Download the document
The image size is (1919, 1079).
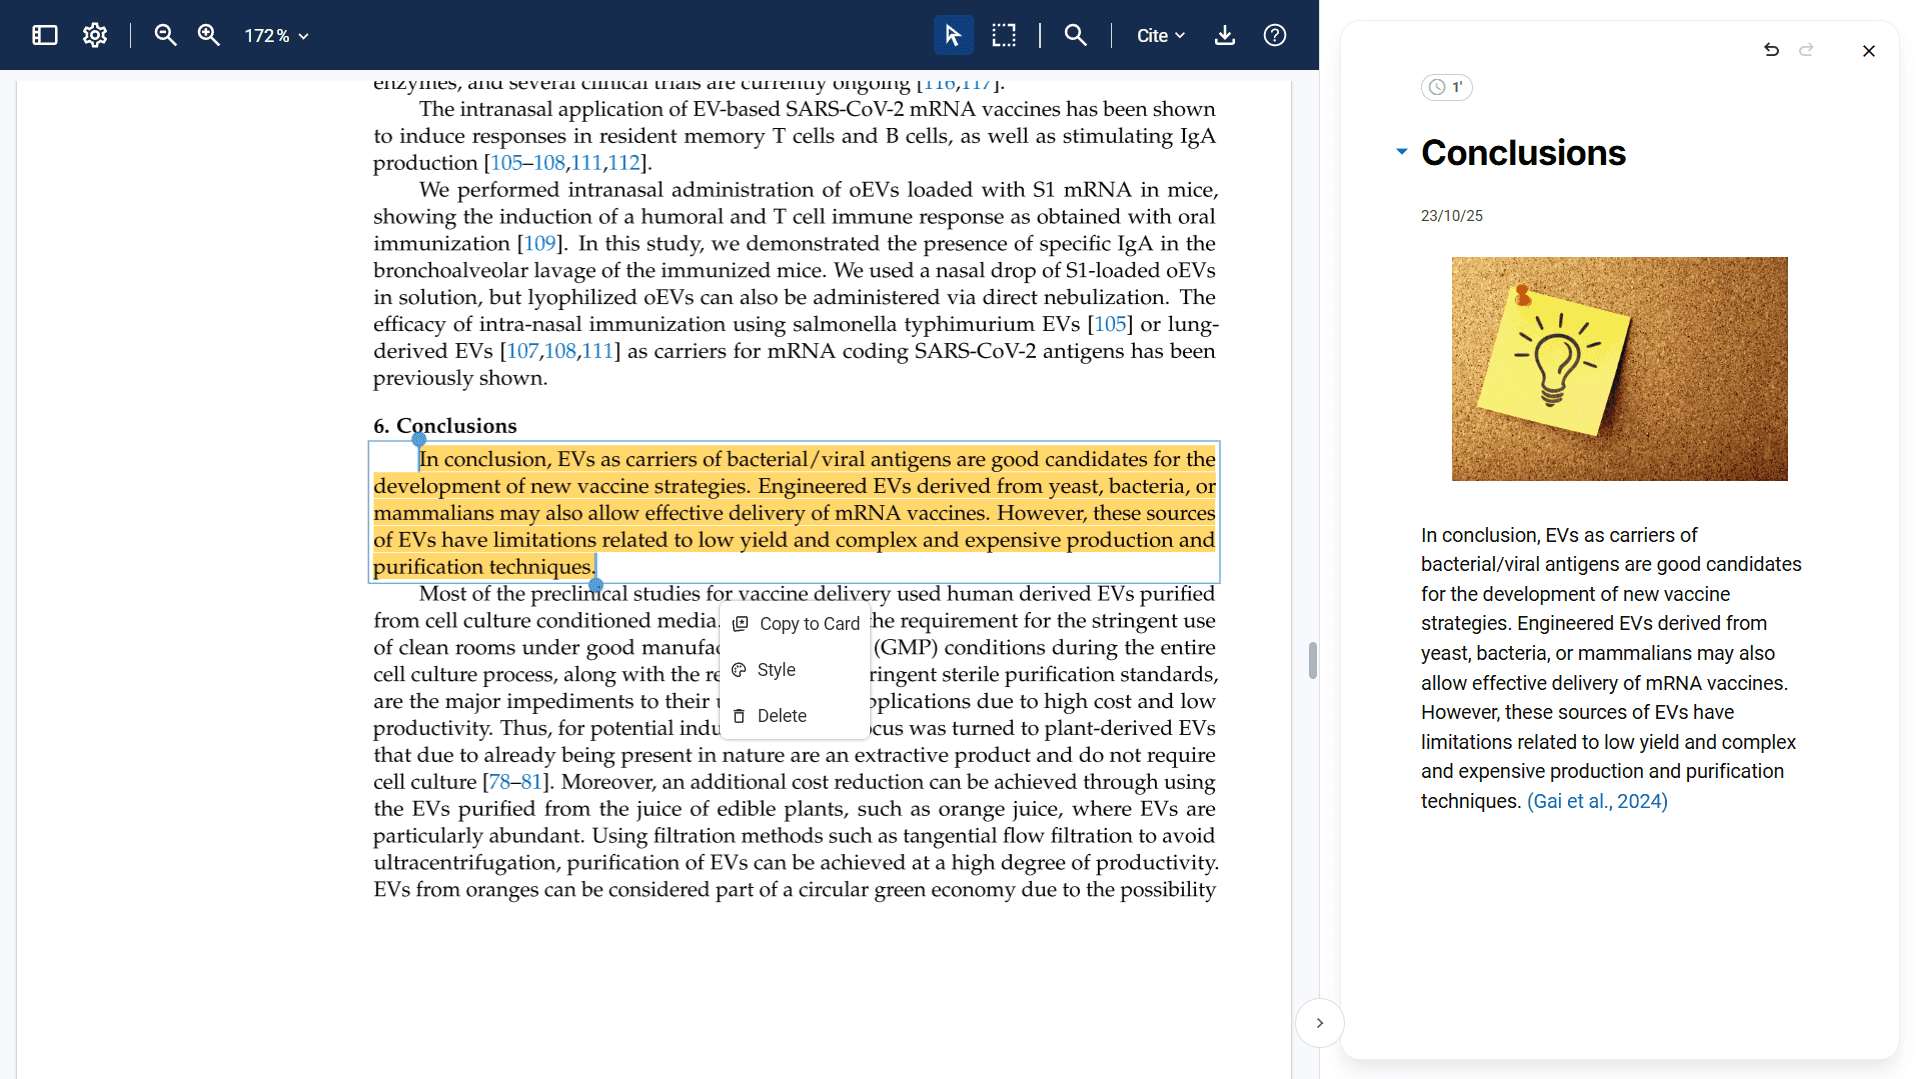click(1224, 35)
